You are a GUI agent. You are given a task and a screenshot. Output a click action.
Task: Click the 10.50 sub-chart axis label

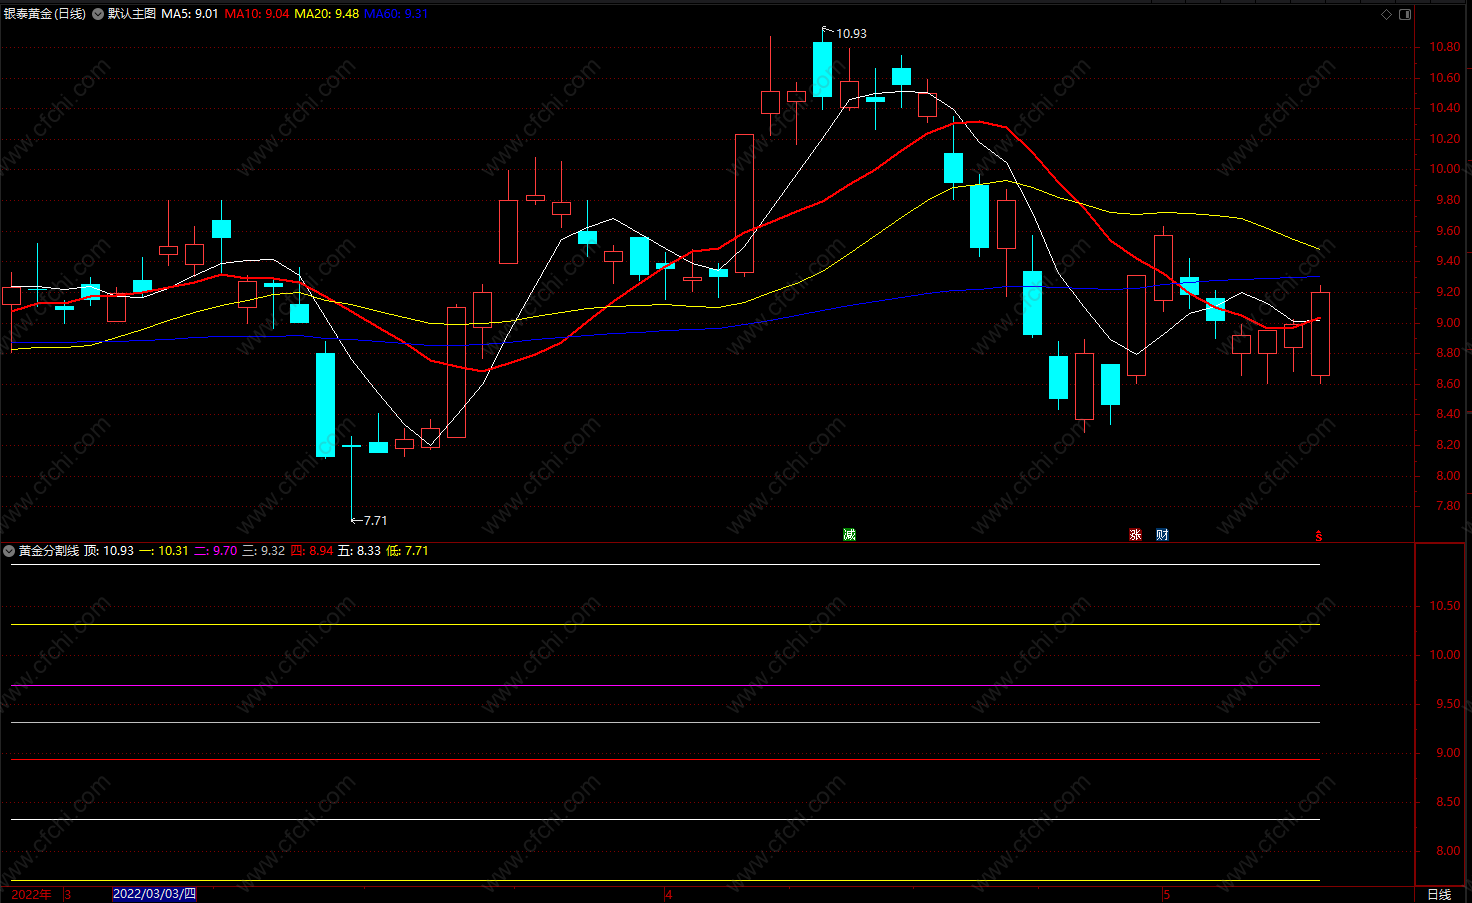click(1445, 606)
